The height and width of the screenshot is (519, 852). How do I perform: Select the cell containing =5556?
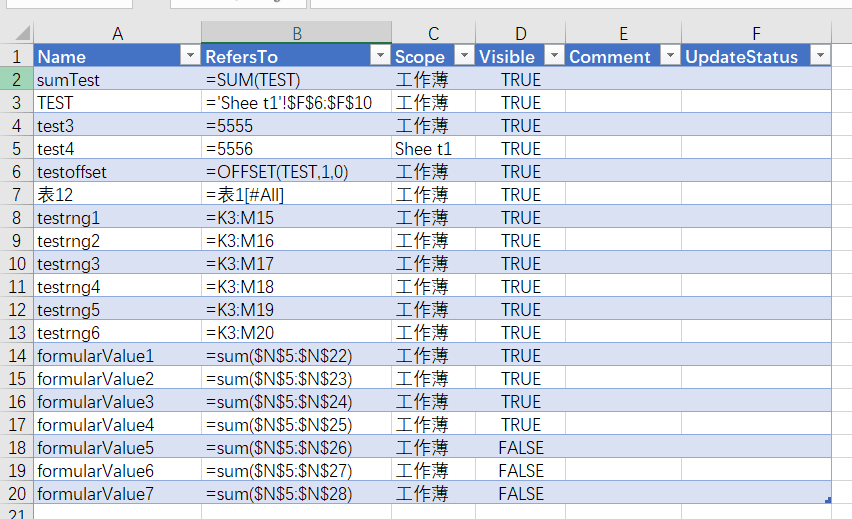[x=297, y=148]
